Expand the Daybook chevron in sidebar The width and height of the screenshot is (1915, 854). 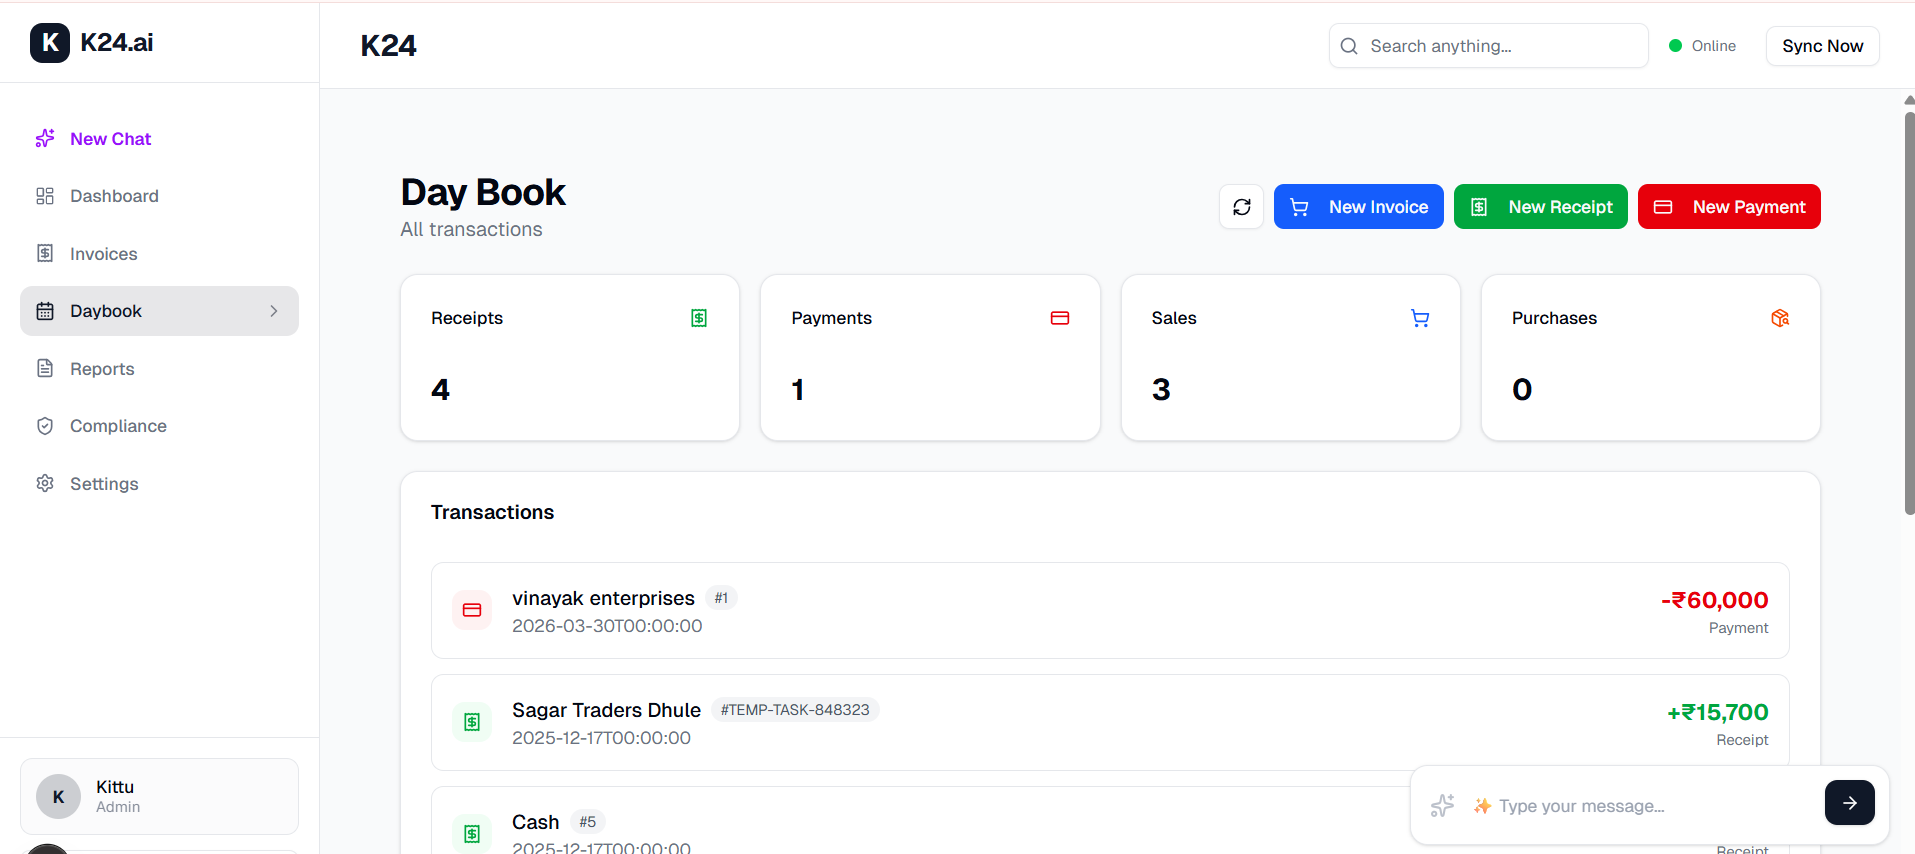pos(274,311)
